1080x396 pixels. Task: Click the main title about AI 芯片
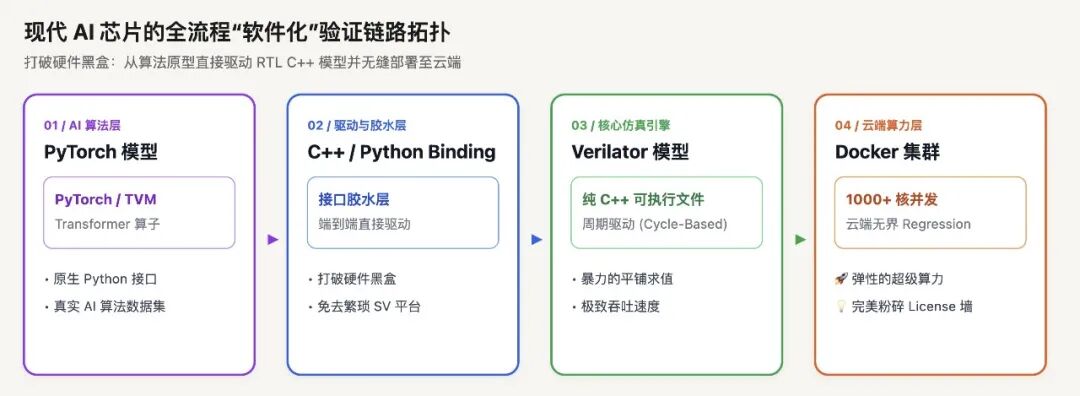click(238, 33)
